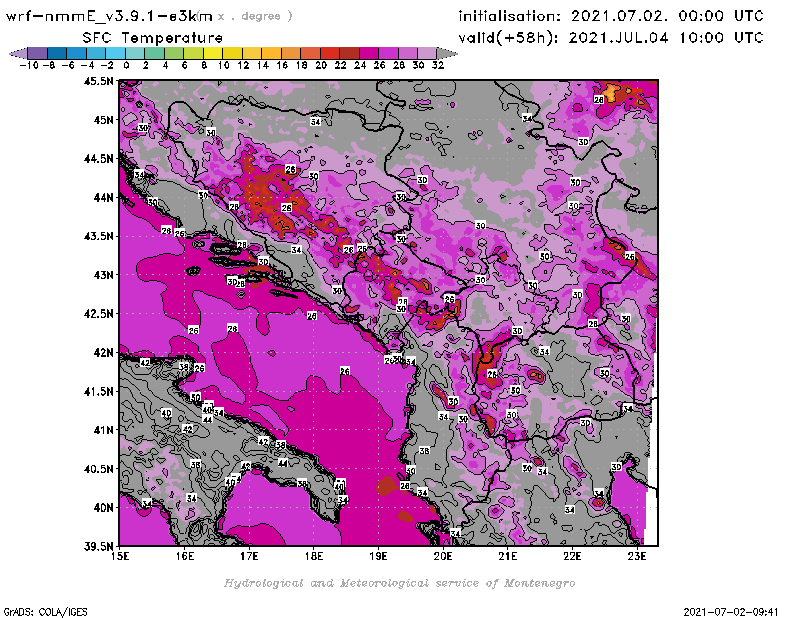
Task: Click the '43N' latitude axis label
Action: [103, 275]
